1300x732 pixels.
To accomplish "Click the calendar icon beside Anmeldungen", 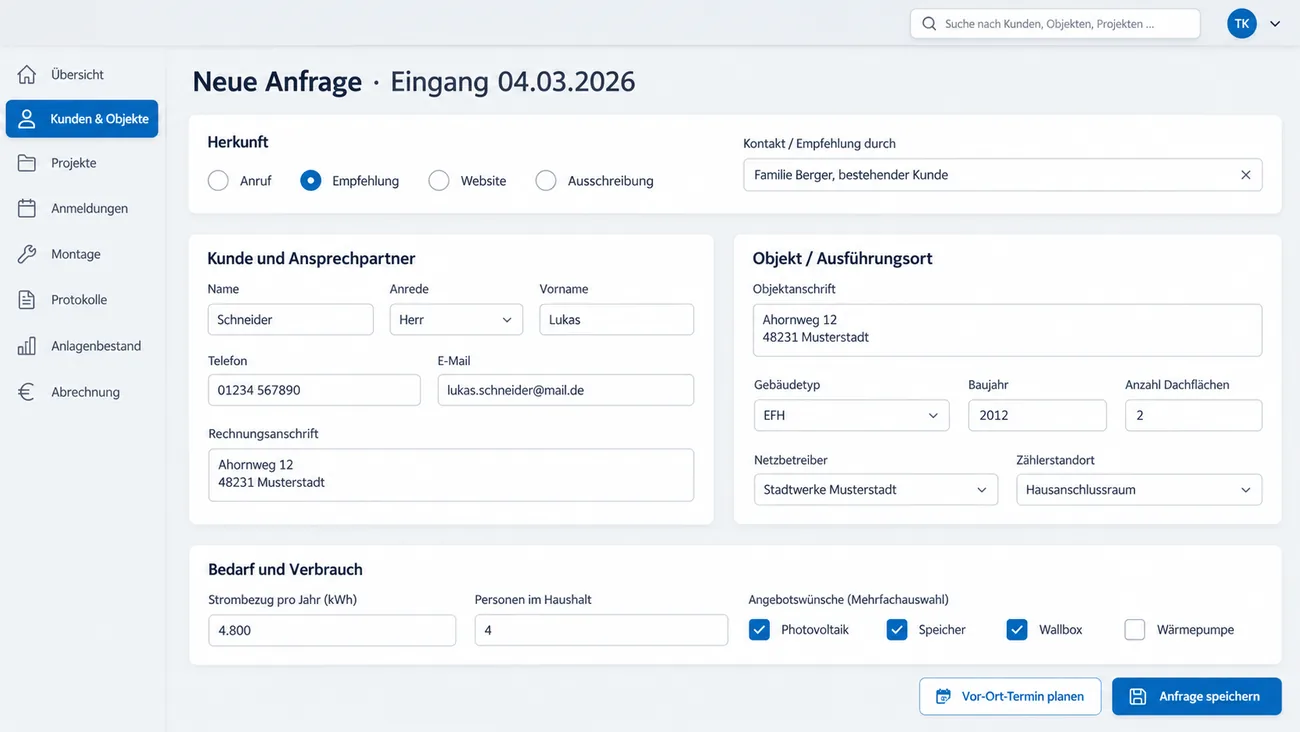I will (x=27, y=208).
